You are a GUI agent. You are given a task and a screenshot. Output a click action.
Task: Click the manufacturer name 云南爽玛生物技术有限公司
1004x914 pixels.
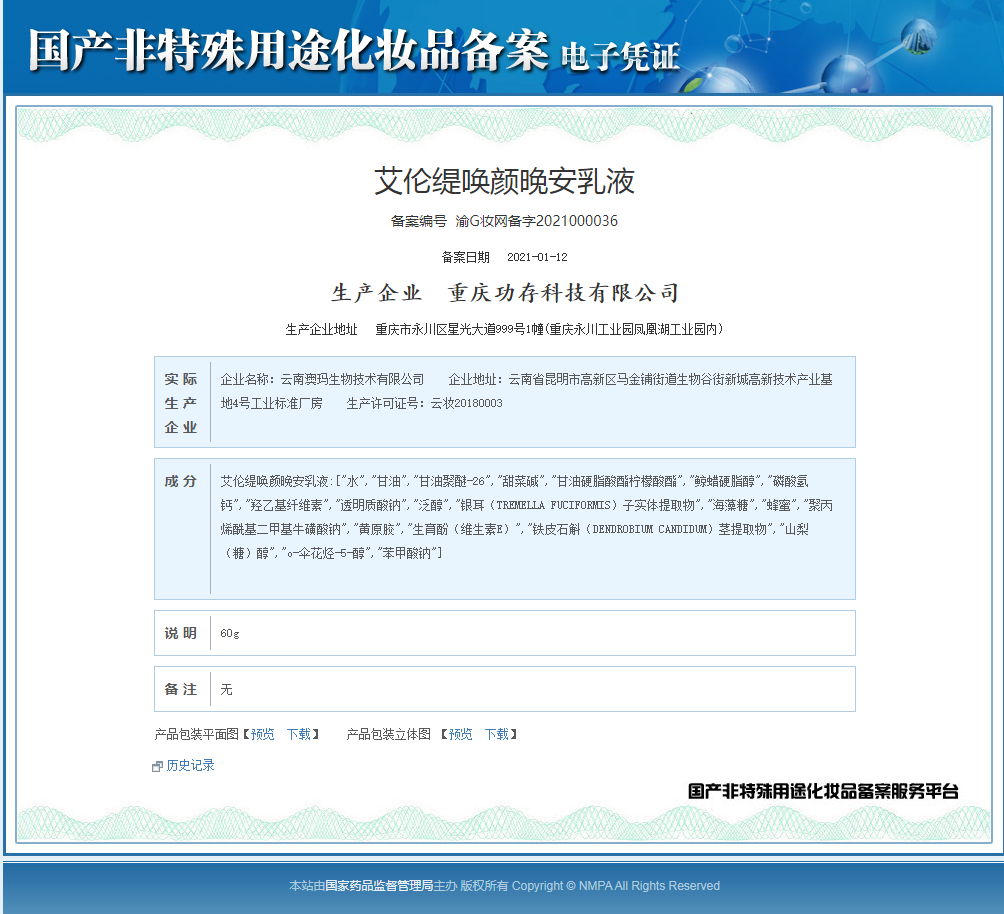352,379
